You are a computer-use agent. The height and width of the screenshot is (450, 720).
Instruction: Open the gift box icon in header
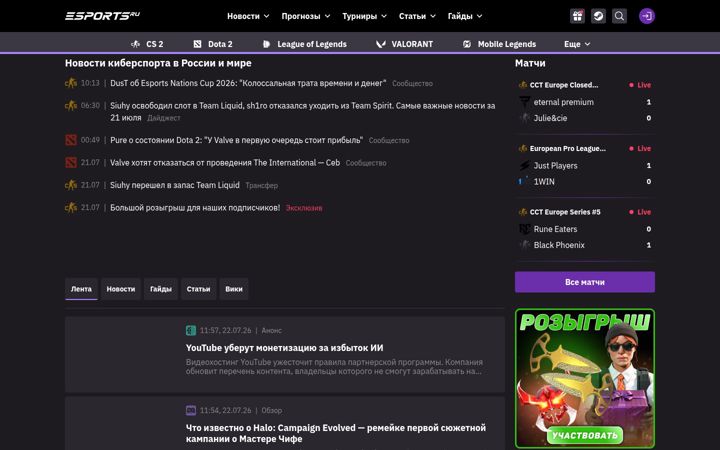pyautogui.click(x=577, y=16)
